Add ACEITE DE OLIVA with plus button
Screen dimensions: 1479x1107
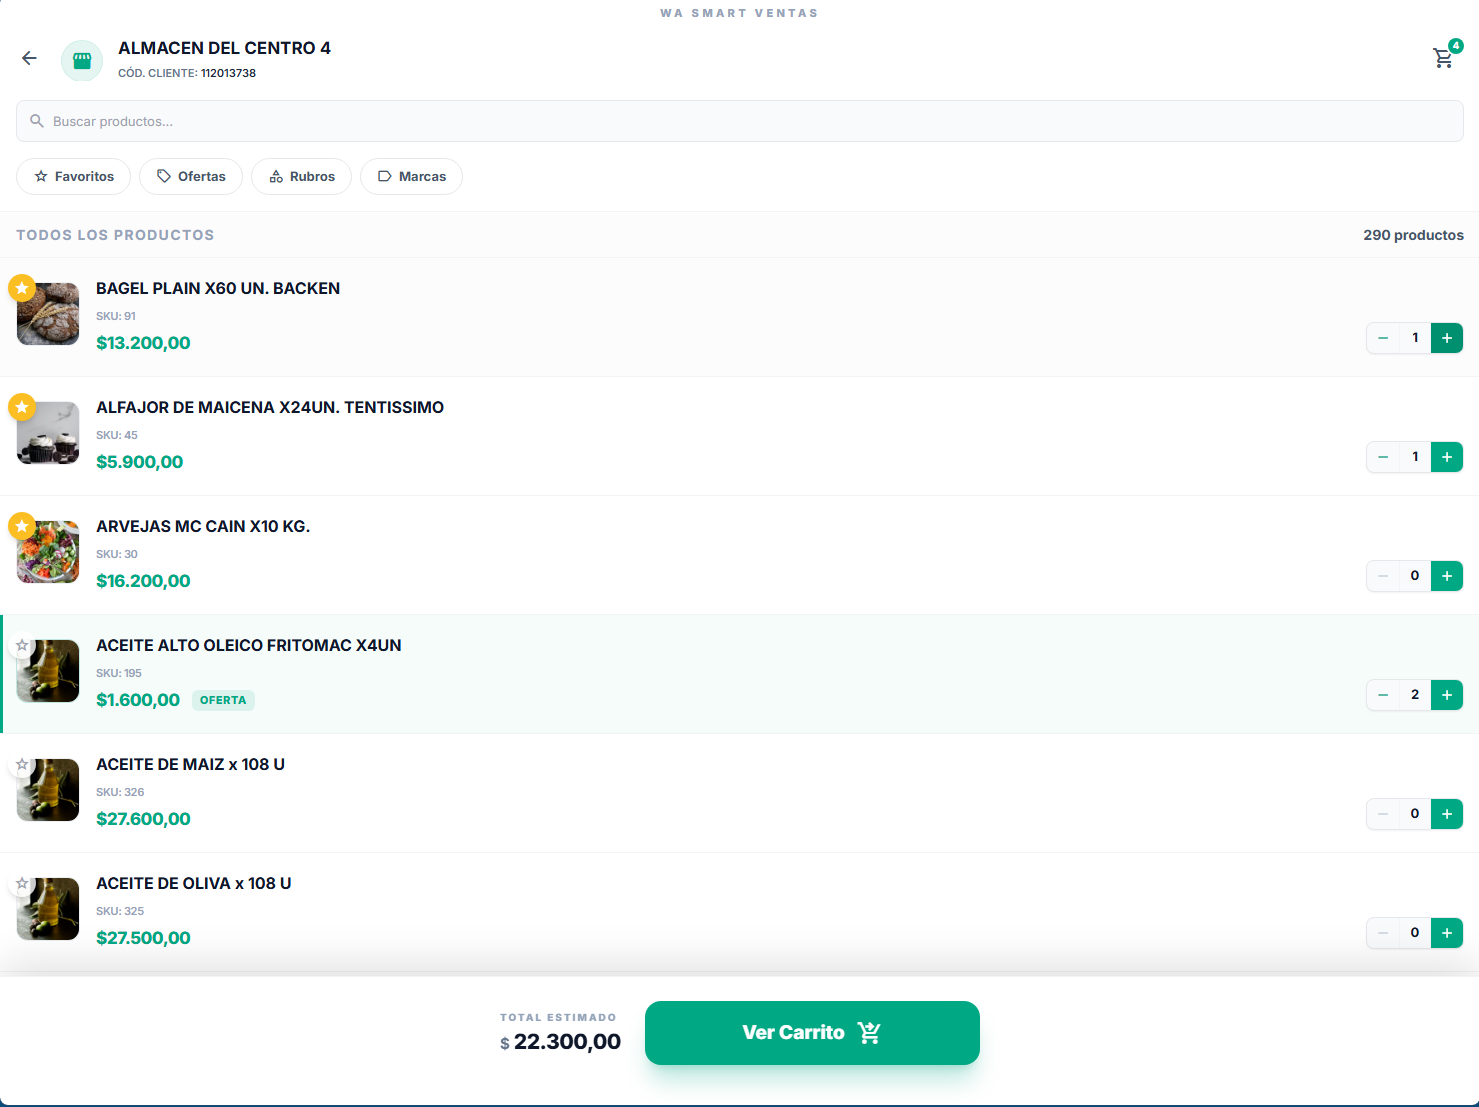coord(1447,933)
